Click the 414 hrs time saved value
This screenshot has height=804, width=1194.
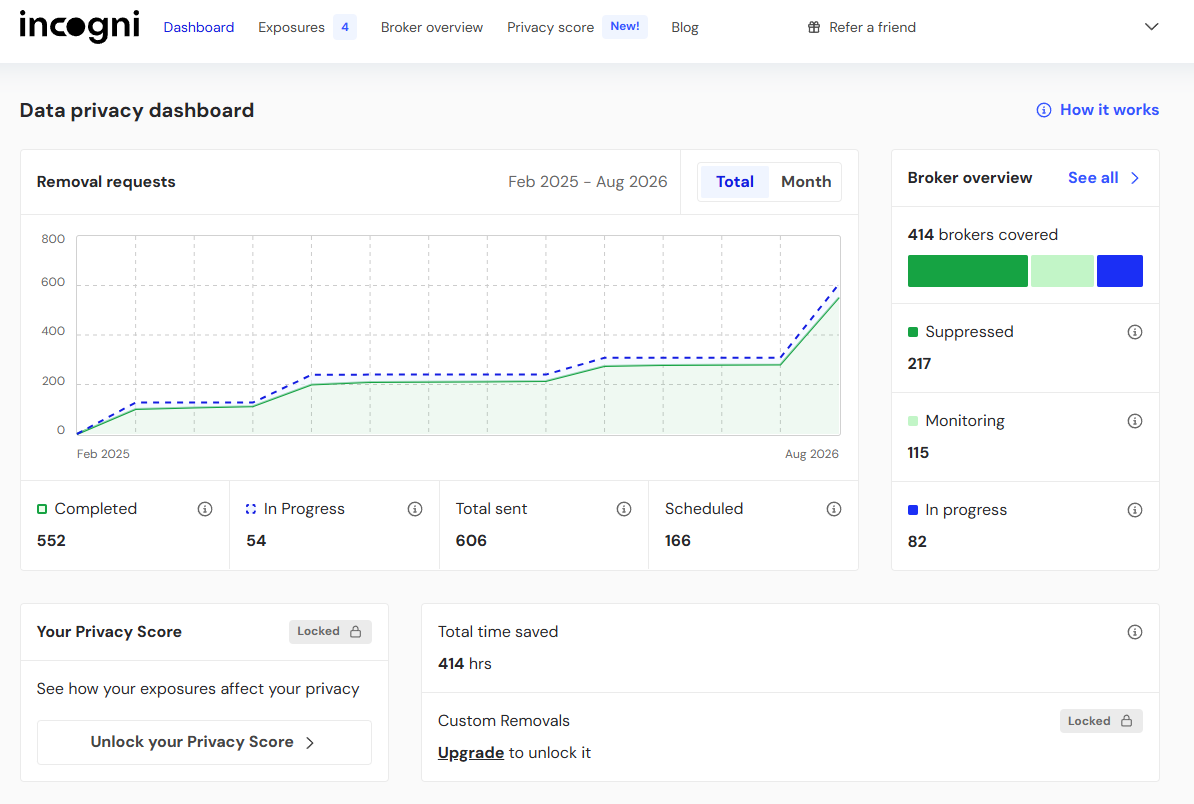[465, 664]
